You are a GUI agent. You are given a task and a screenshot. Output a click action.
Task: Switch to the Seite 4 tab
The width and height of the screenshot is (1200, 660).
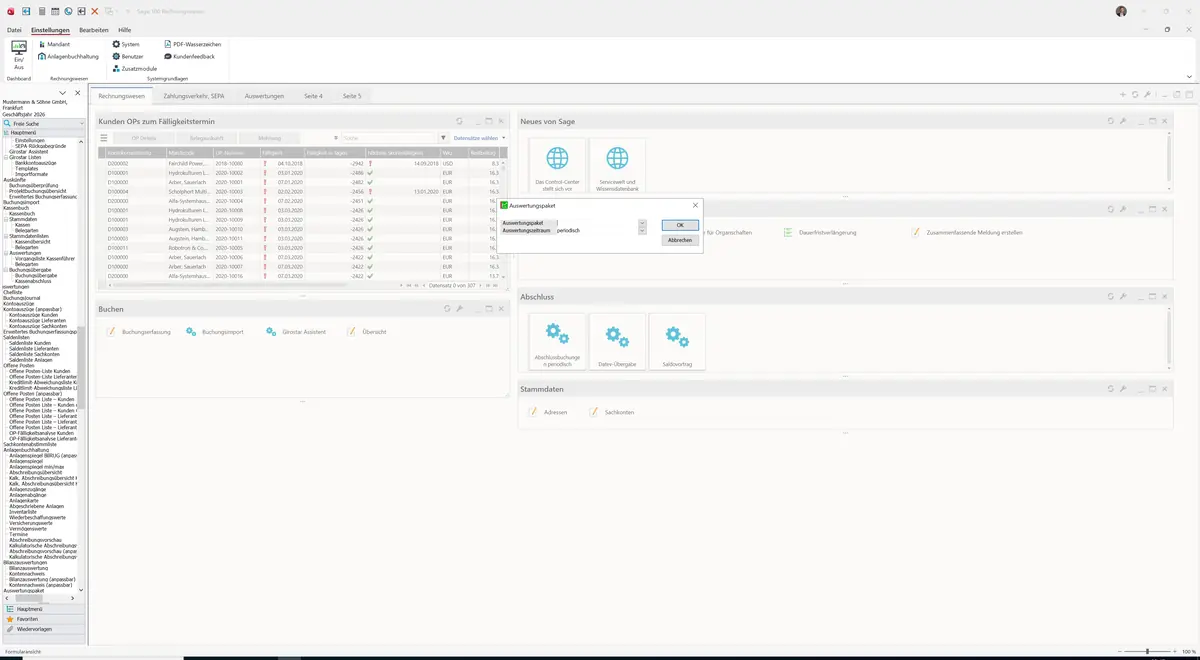pos(314,96)
